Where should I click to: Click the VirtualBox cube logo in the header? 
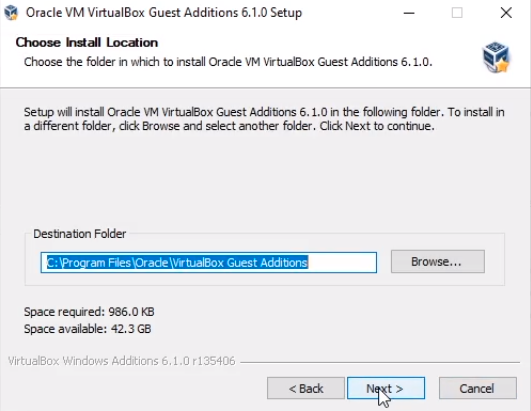pyautogui.click(x=496, y=57)
